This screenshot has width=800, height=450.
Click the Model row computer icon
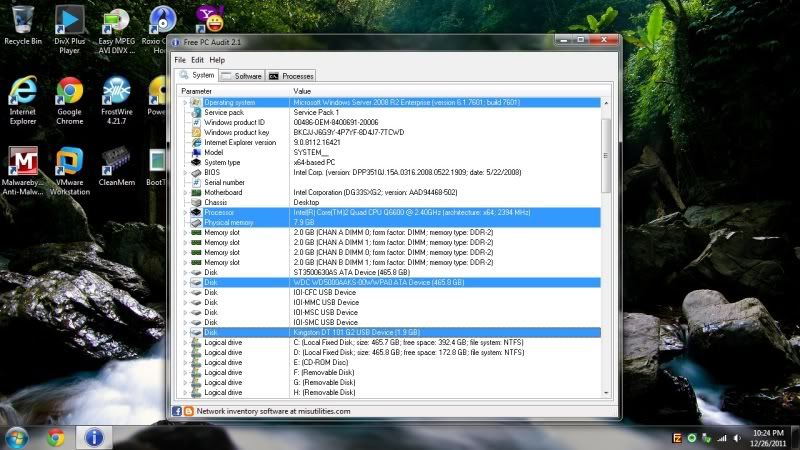pos(196,153)
